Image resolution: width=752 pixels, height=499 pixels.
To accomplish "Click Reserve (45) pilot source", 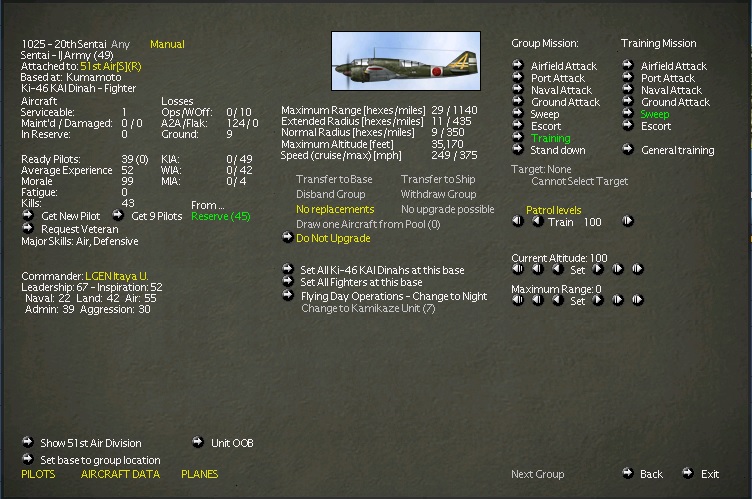I will (221, 216).
